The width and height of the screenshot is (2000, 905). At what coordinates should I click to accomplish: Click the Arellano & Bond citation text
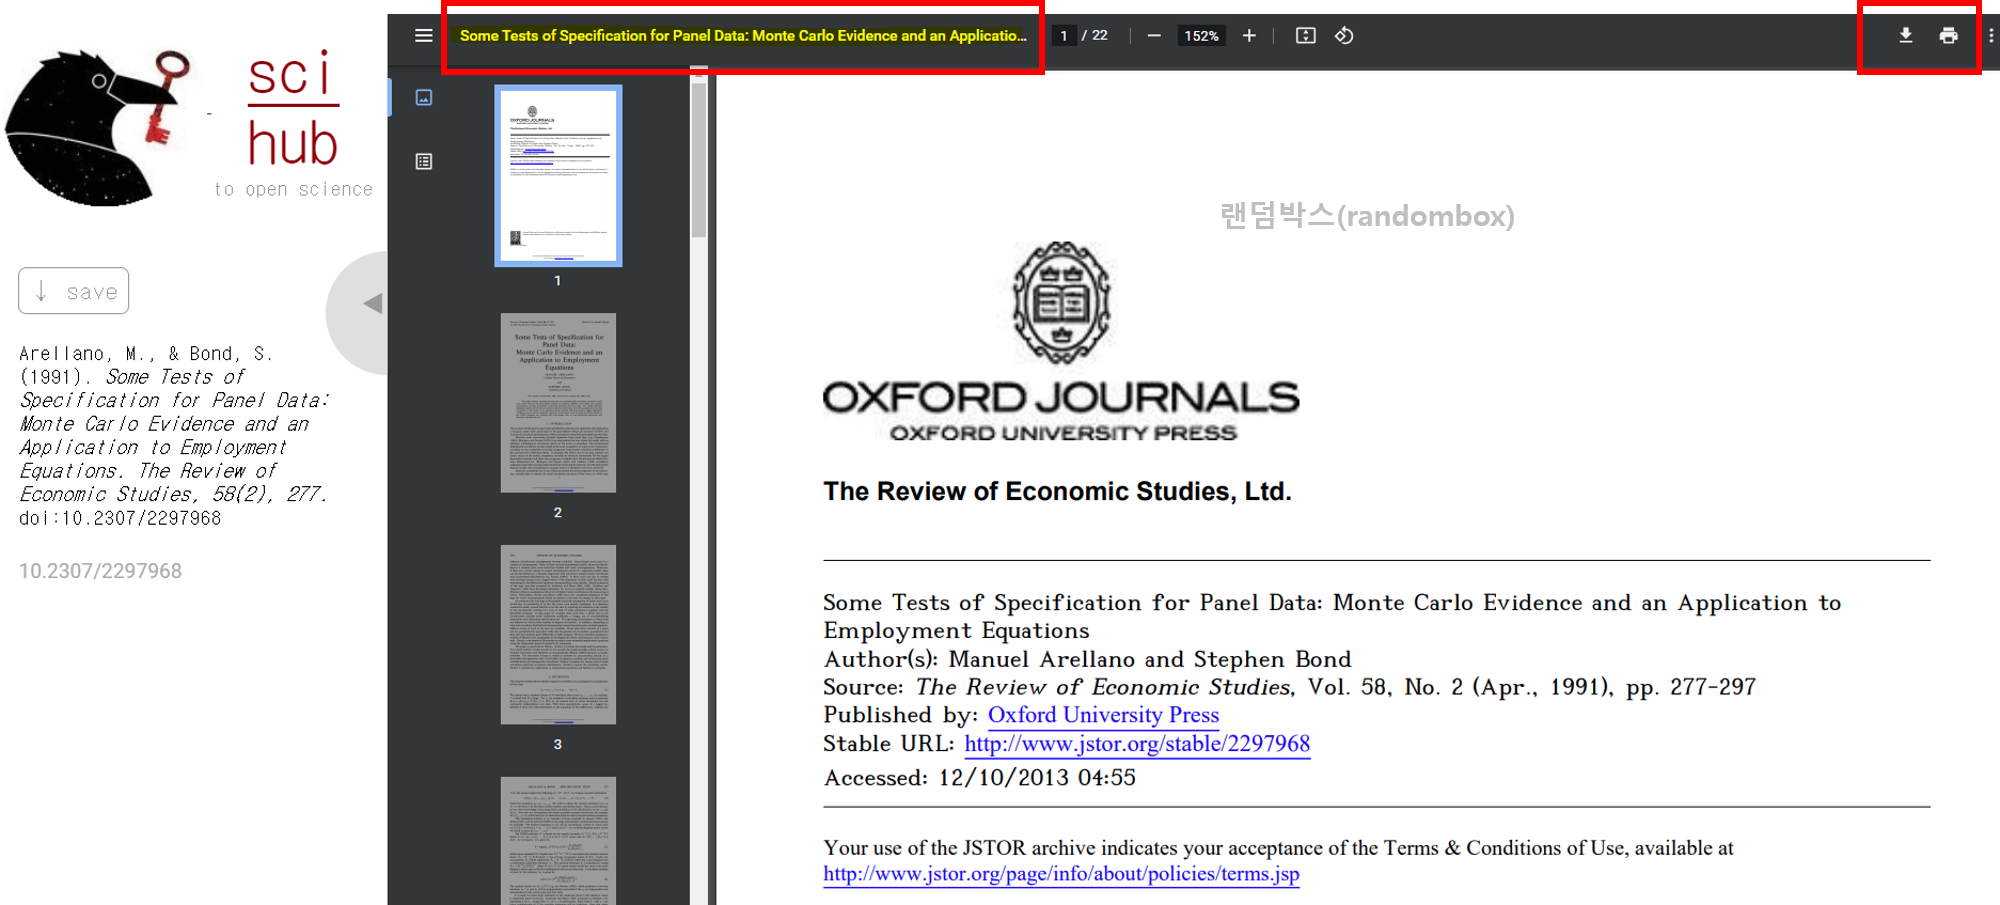[x=173, y=436]
